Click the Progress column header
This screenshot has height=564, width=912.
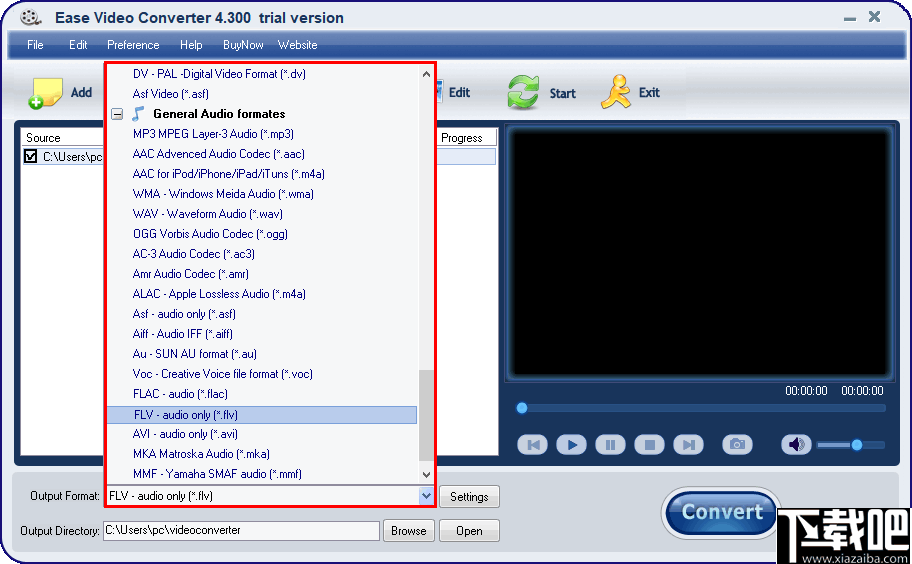point(466,138)
